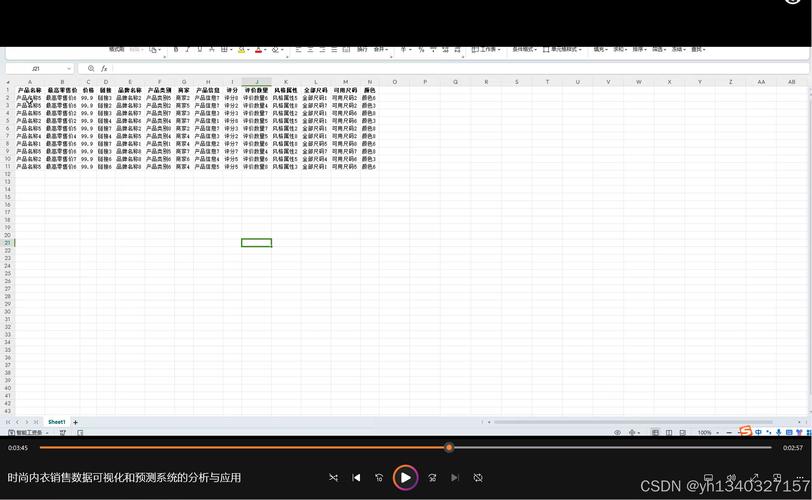812x500 pixels.
Task: Click the next track icon
Action: pyautogui.click(x=455, y=478)
